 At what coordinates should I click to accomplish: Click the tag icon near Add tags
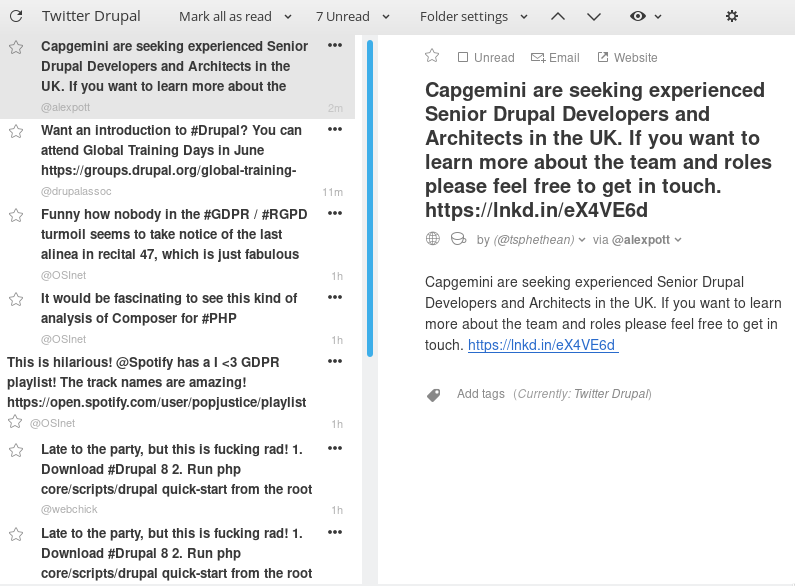point(433,395)
